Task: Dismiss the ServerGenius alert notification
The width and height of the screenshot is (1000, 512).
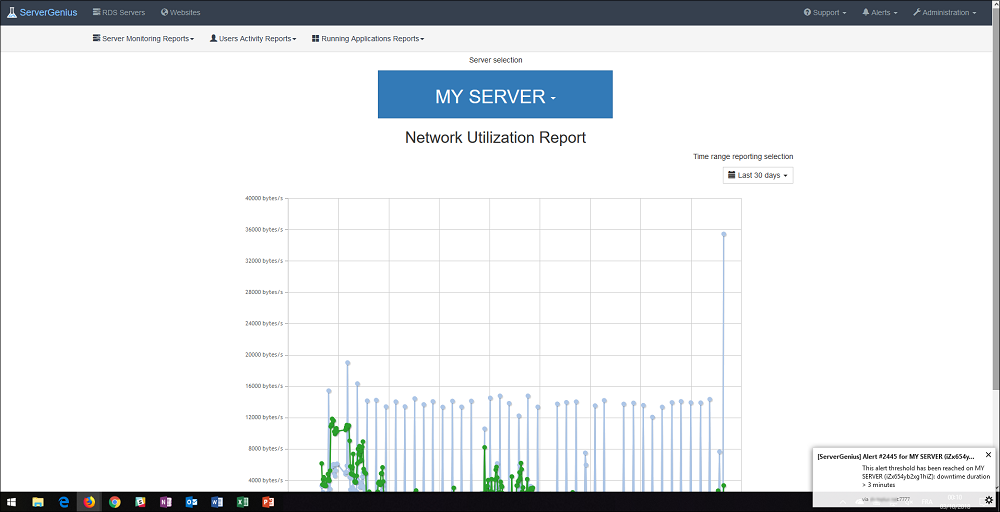Action: pyautogui.click(x=988, y=455)
